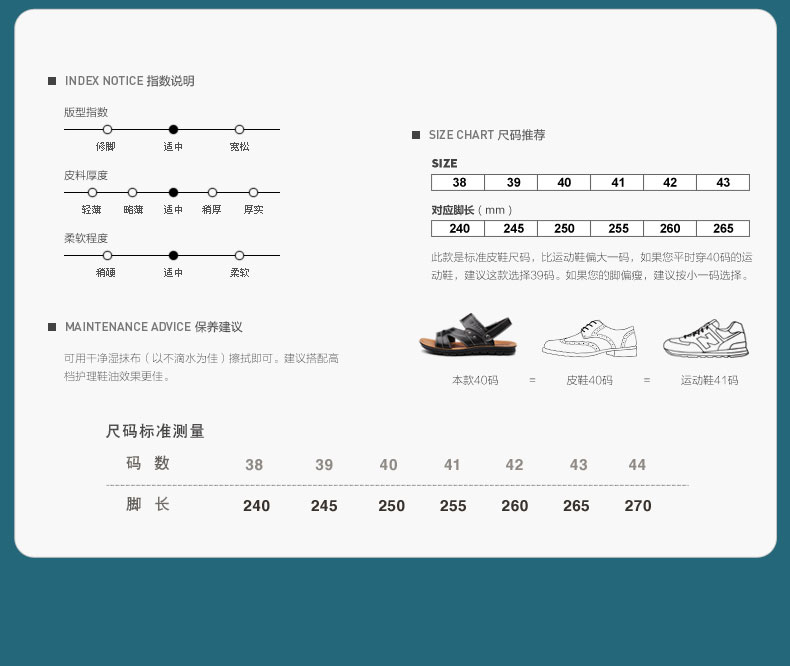The height and width of the screenshot is (666, 790).
Task: Select the filled 适中 marker under 皮料厚度
Action: click(173, 192)
